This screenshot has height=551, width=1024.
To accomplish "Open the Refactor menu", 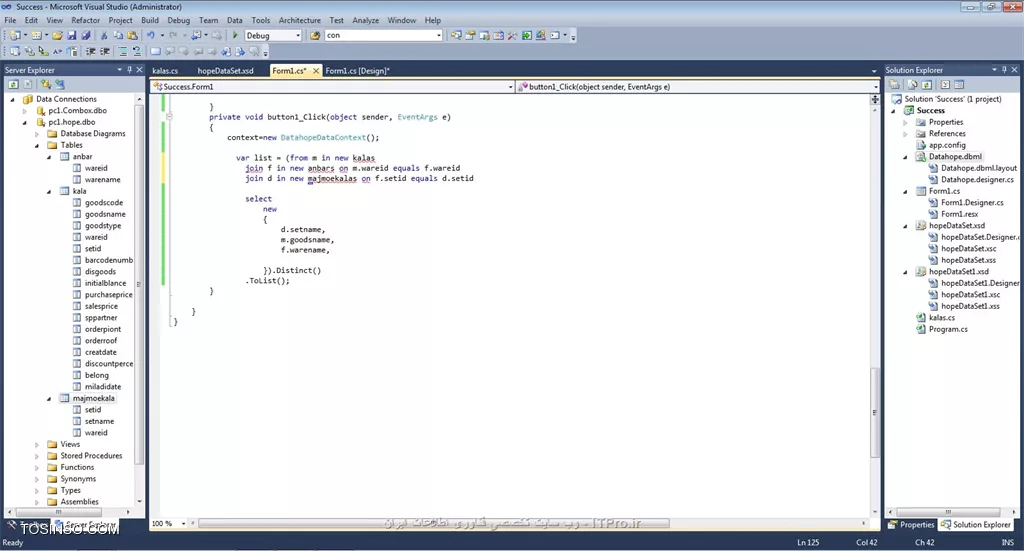I will coord(86,20).
